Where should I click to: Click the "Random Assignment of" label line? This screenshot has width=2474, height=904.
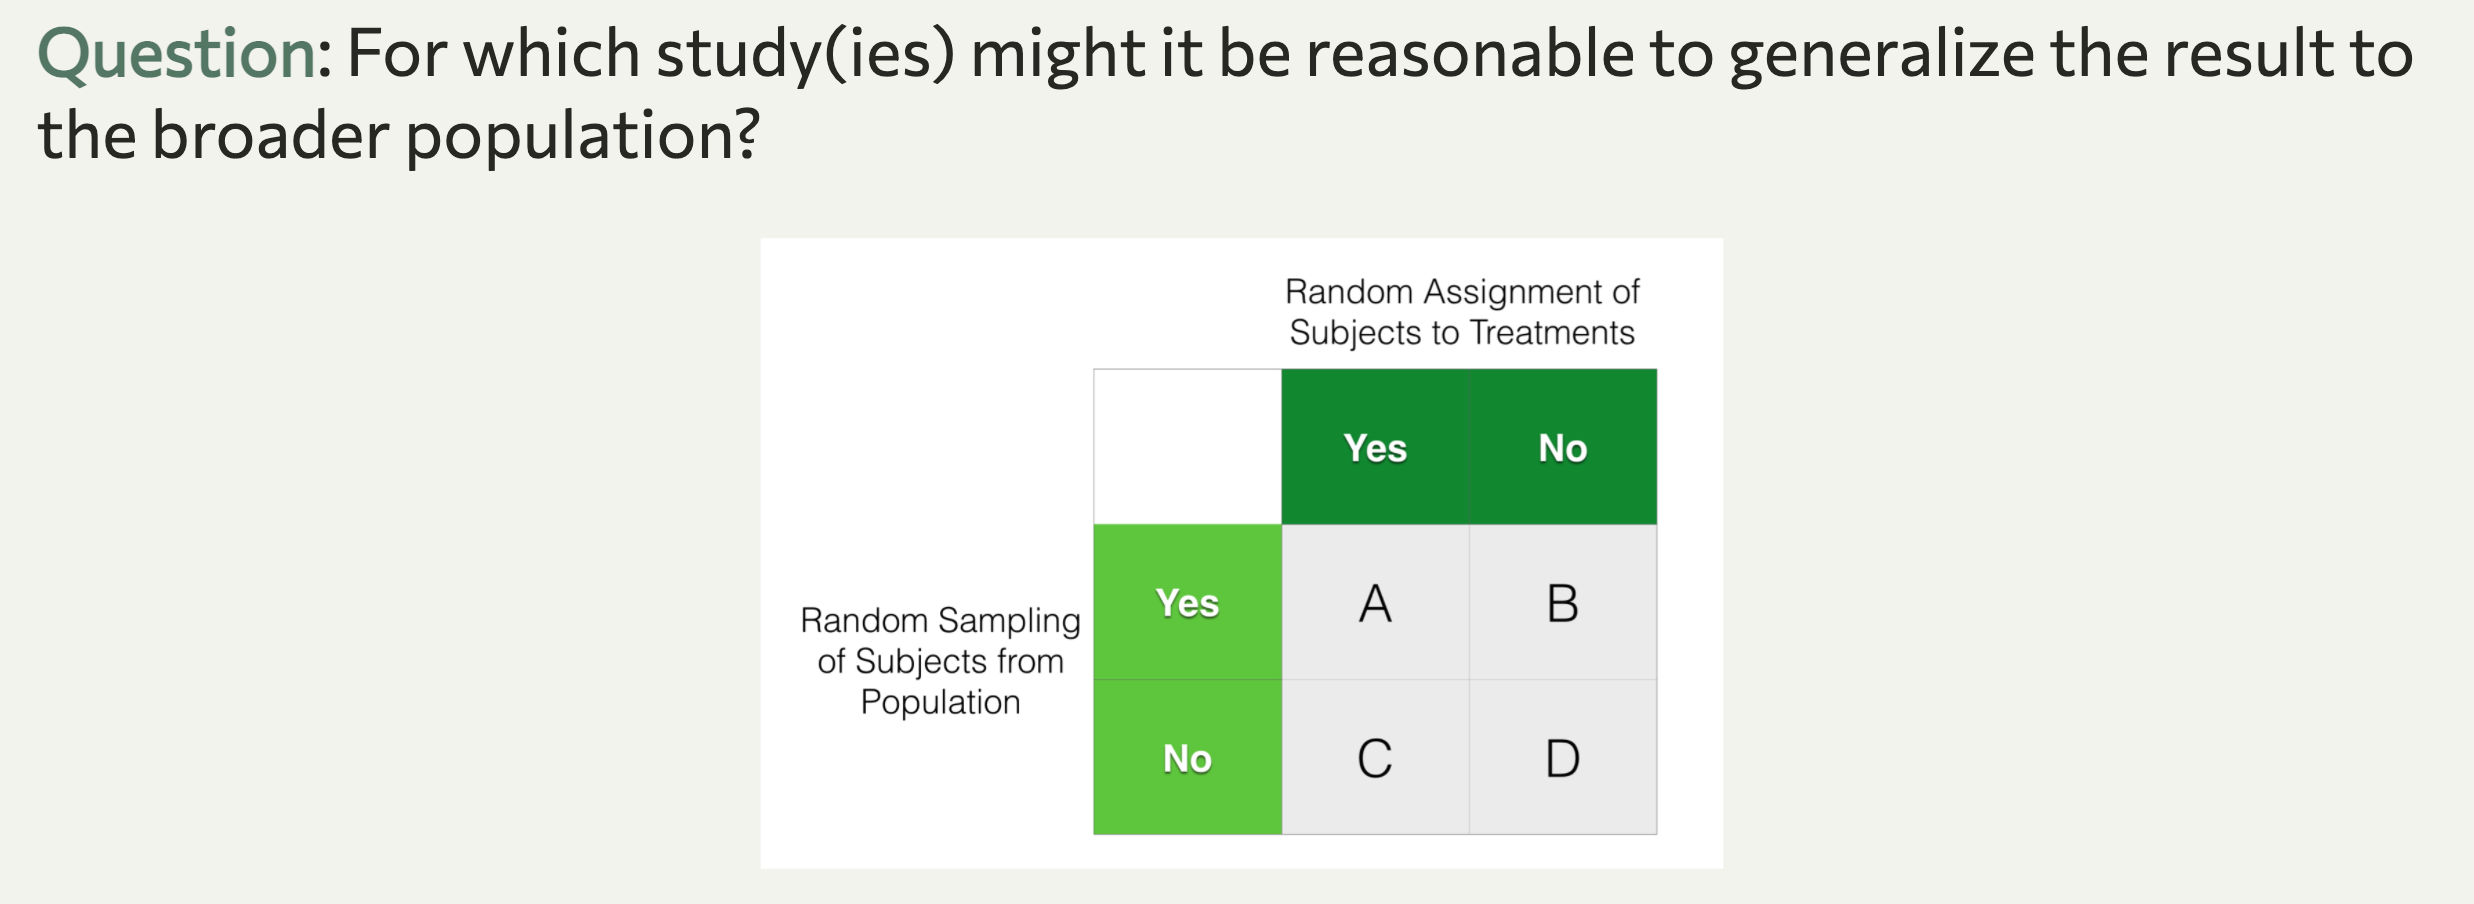tap(1462, 292)
